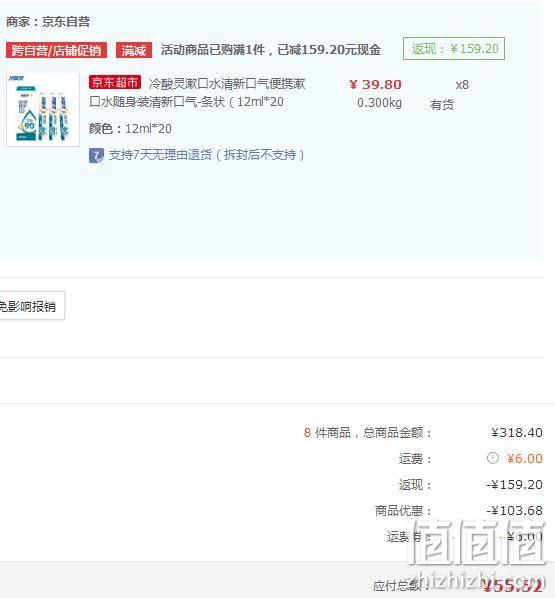
Task: Click the shipping fee info icon
Action: [x=492, y=458]
